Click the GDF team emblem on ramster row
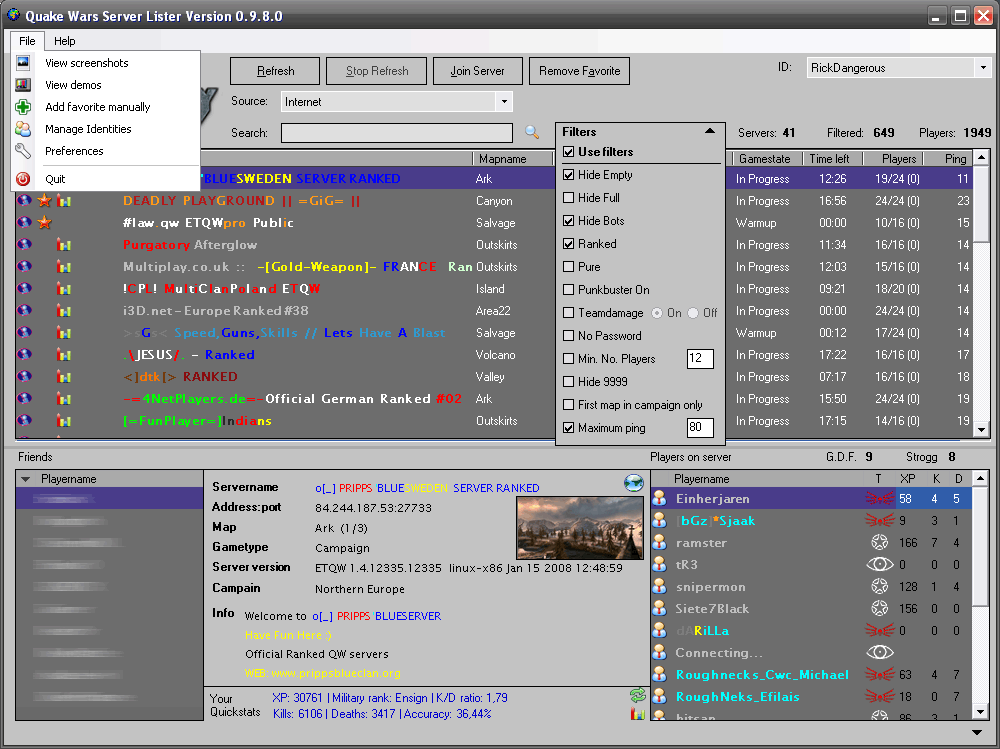This screenshot has height=749, width=1000. click(879, 543)
